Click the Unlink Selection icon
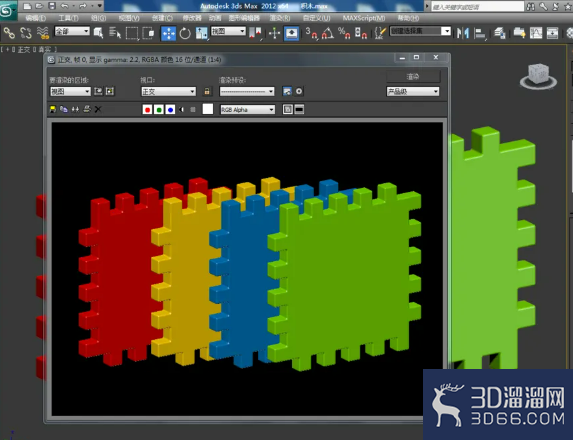This screenshot has height=440, width=573. click(26, 33)
